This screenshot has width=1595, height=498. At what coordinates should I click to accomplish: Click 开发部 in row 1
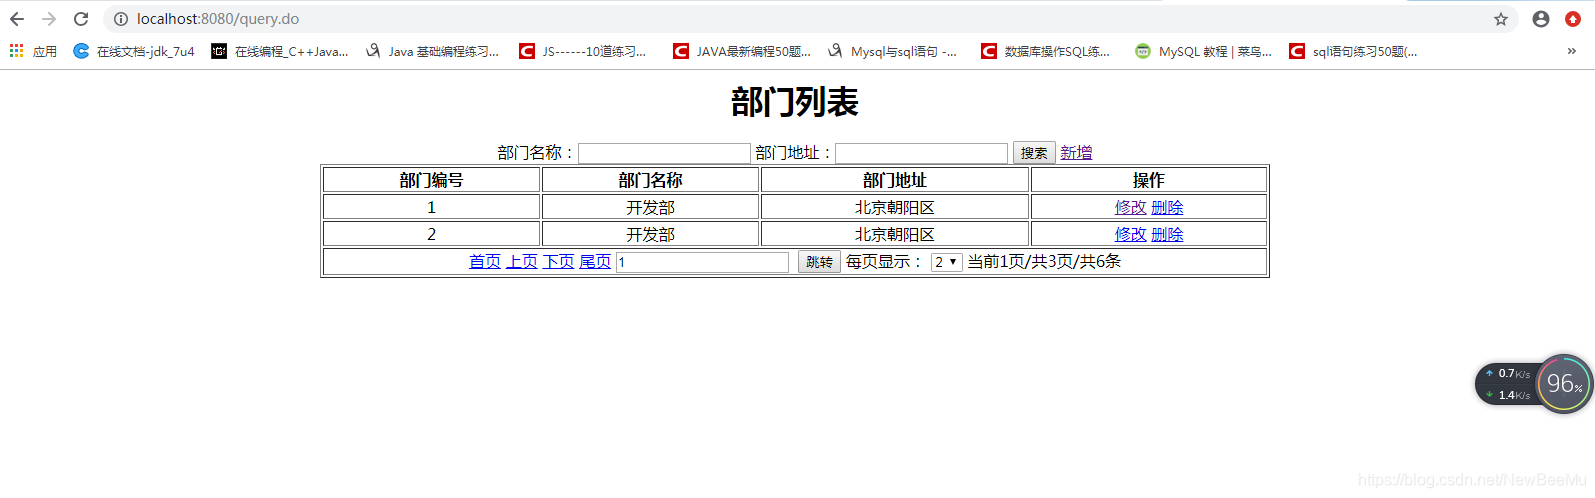click(x=651, y=208)
